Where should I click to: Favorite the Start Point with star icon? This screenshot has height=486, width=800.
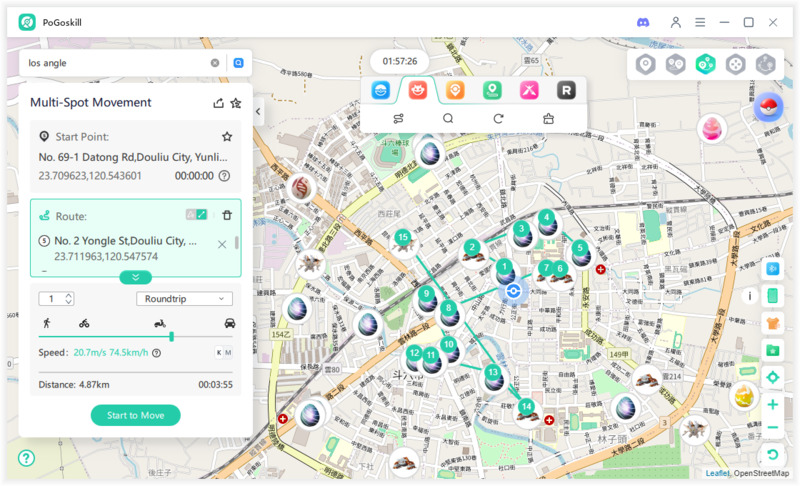click(x=227, y=136)
